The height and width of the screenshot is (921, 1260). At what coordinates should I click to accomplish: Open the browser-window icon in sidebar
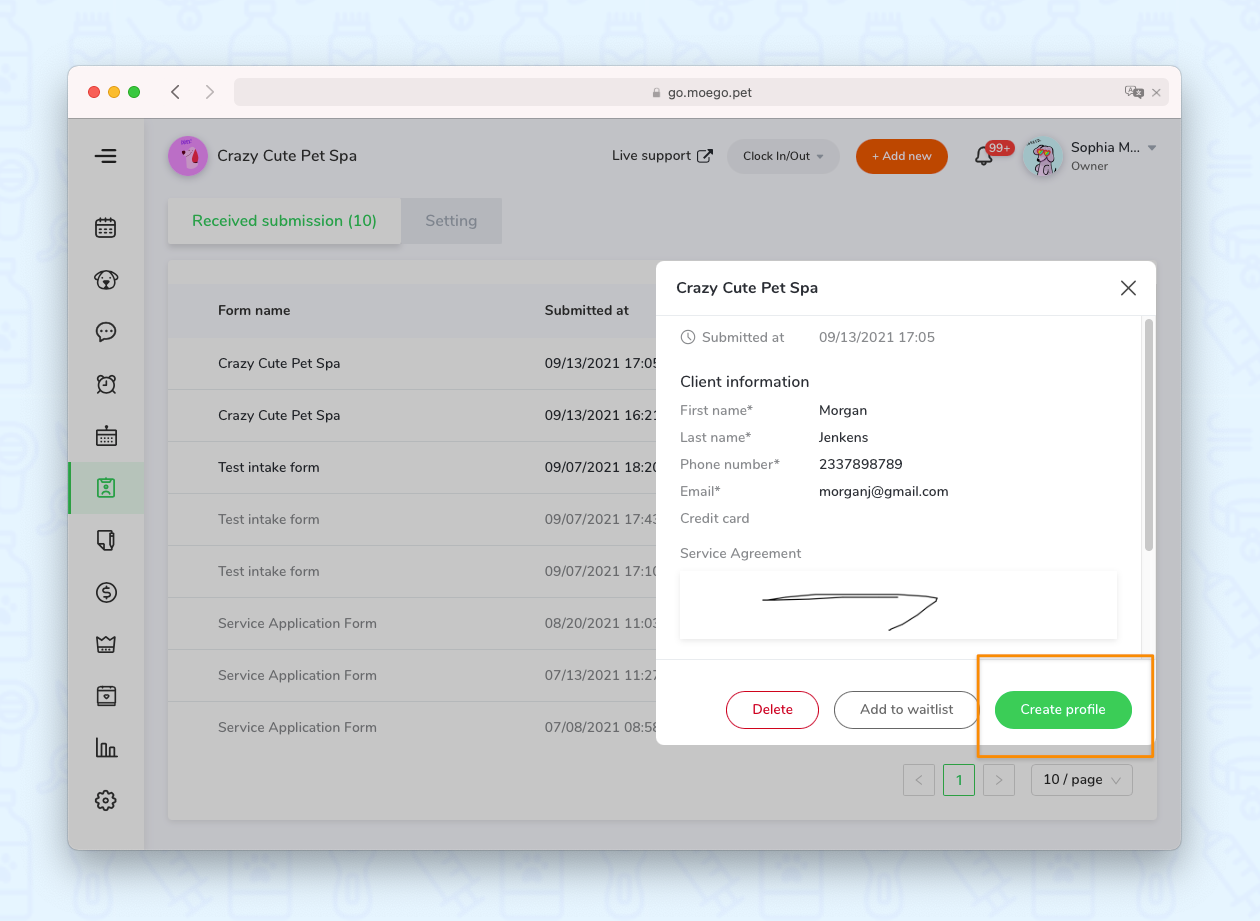point(106,696)
